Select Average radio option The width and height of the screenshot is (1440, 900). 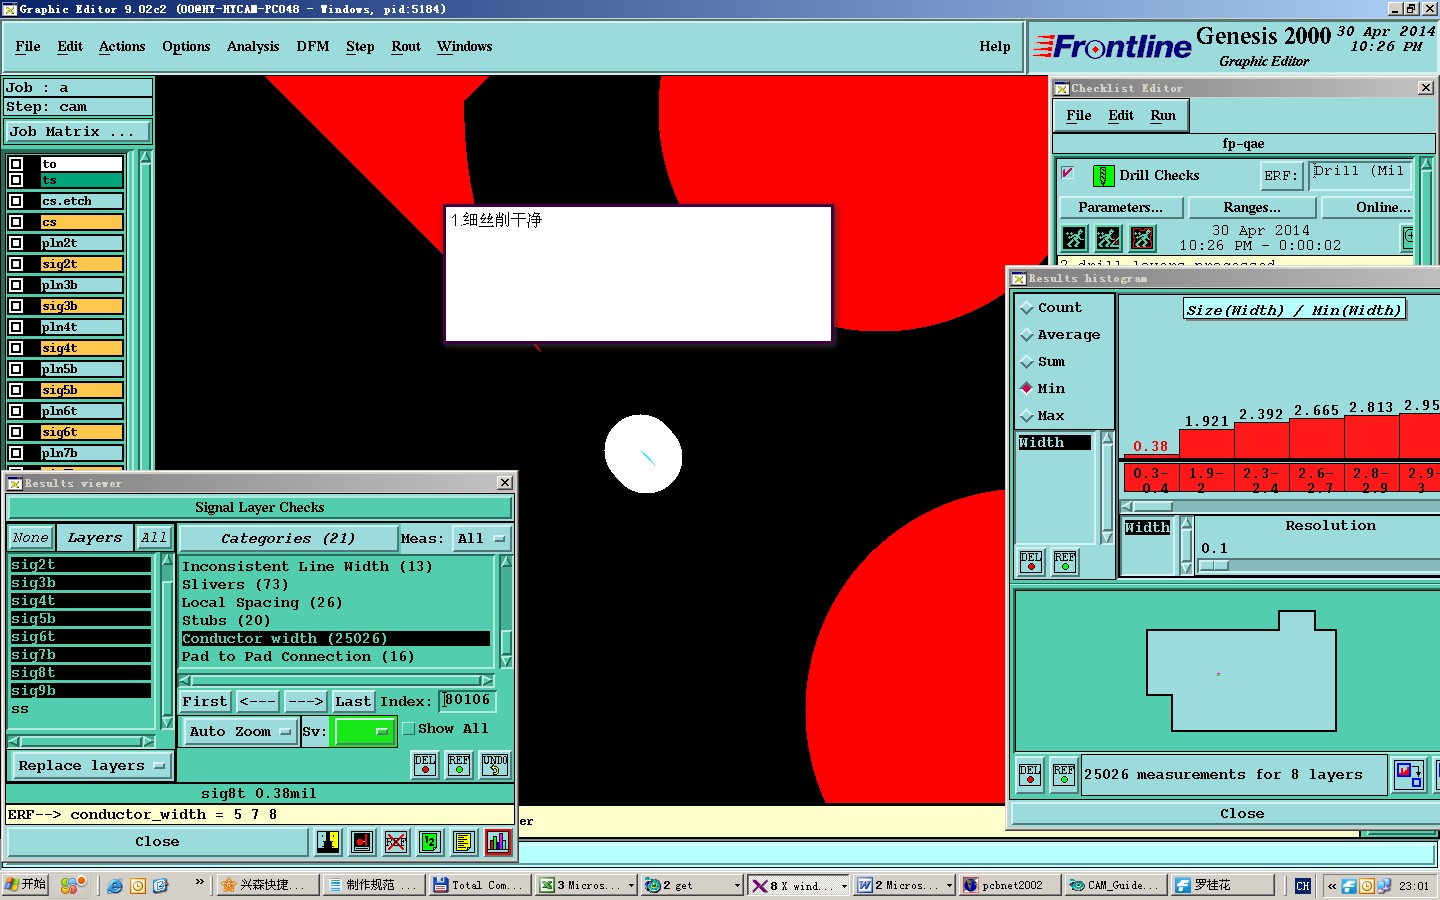[x=1027, y=335]
